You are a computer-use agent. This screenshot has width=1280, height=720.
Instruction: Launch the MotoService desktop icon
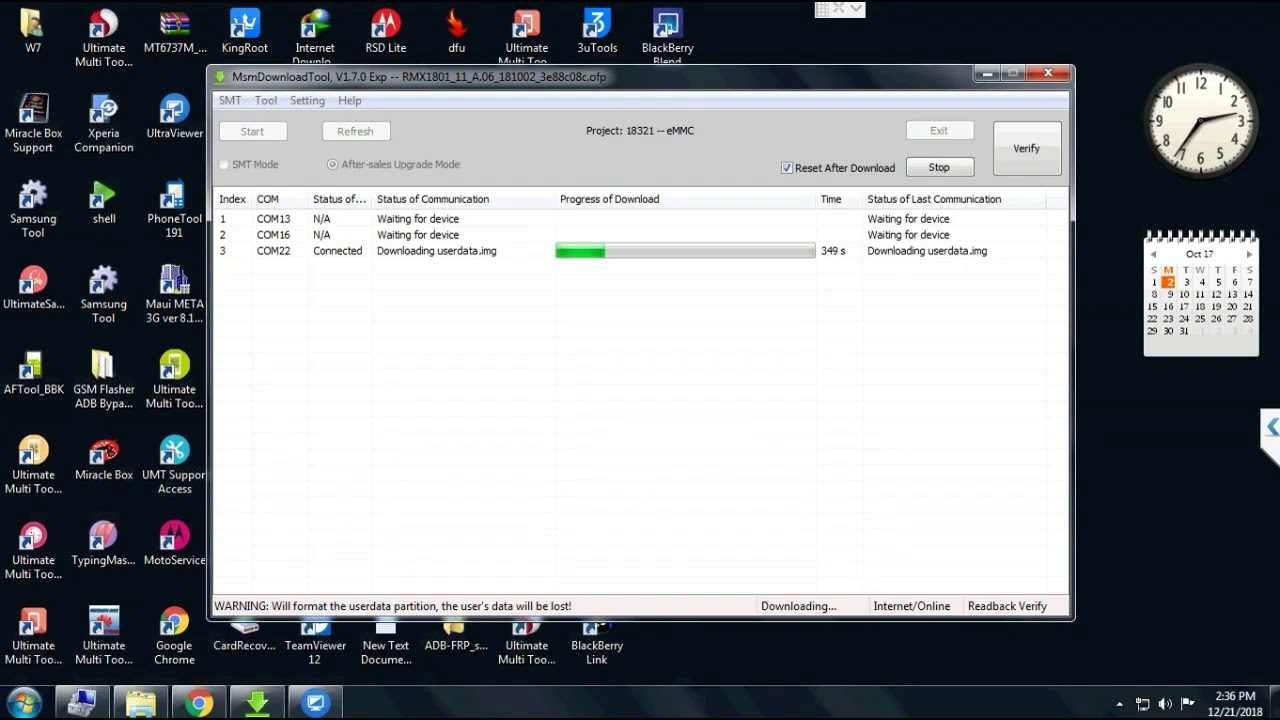coord(175,544)
